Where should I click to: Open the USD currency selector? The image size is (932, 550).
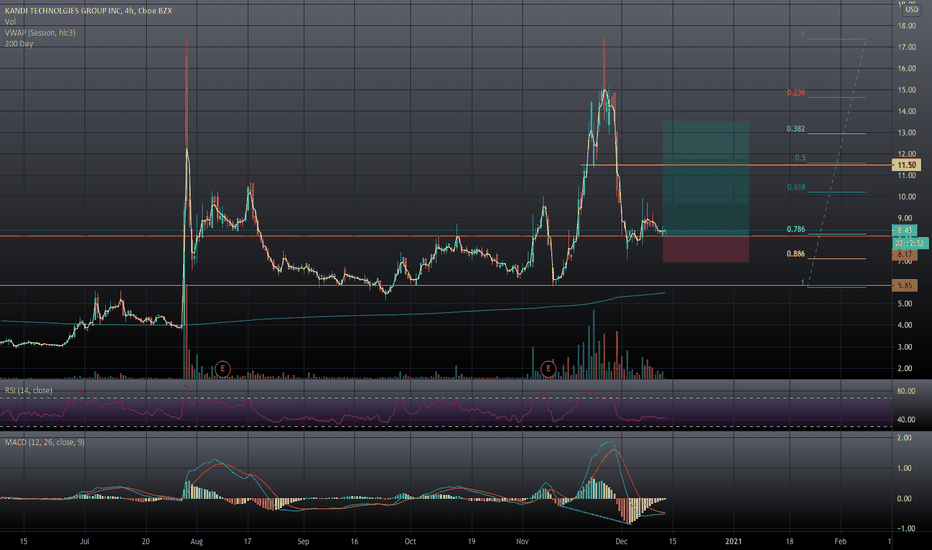click(911, 10)
